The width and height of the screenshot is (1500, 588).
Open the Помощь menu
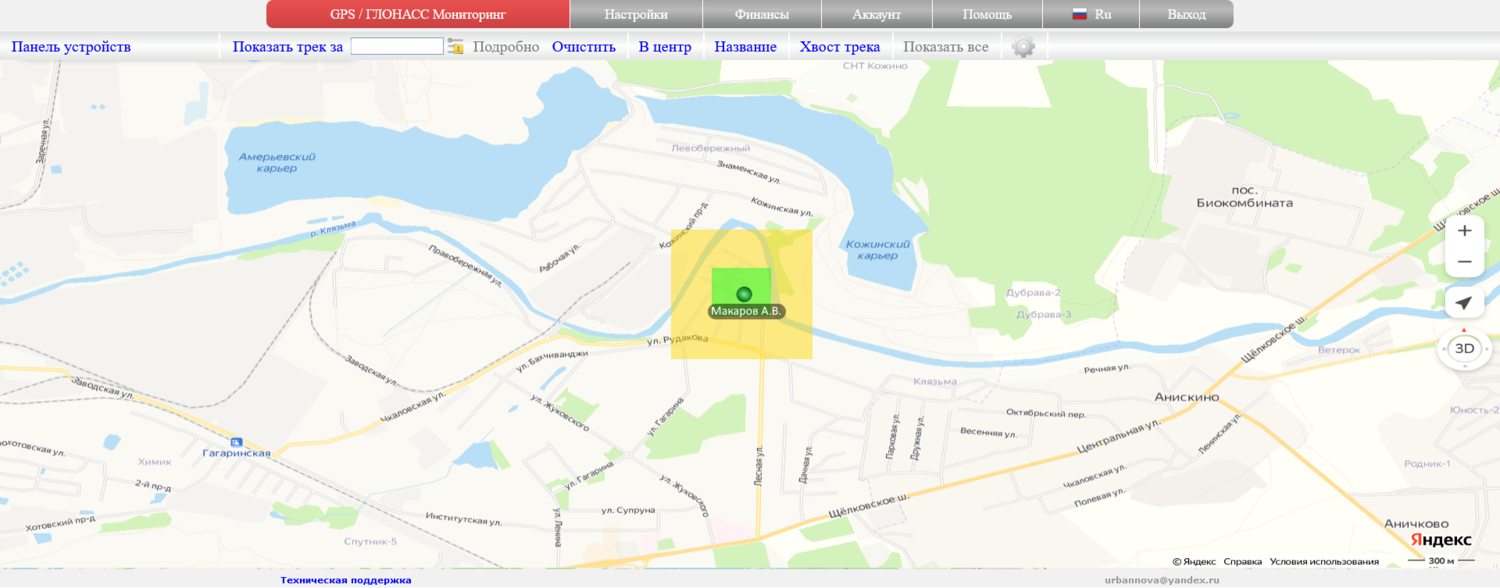pos(987,14)
